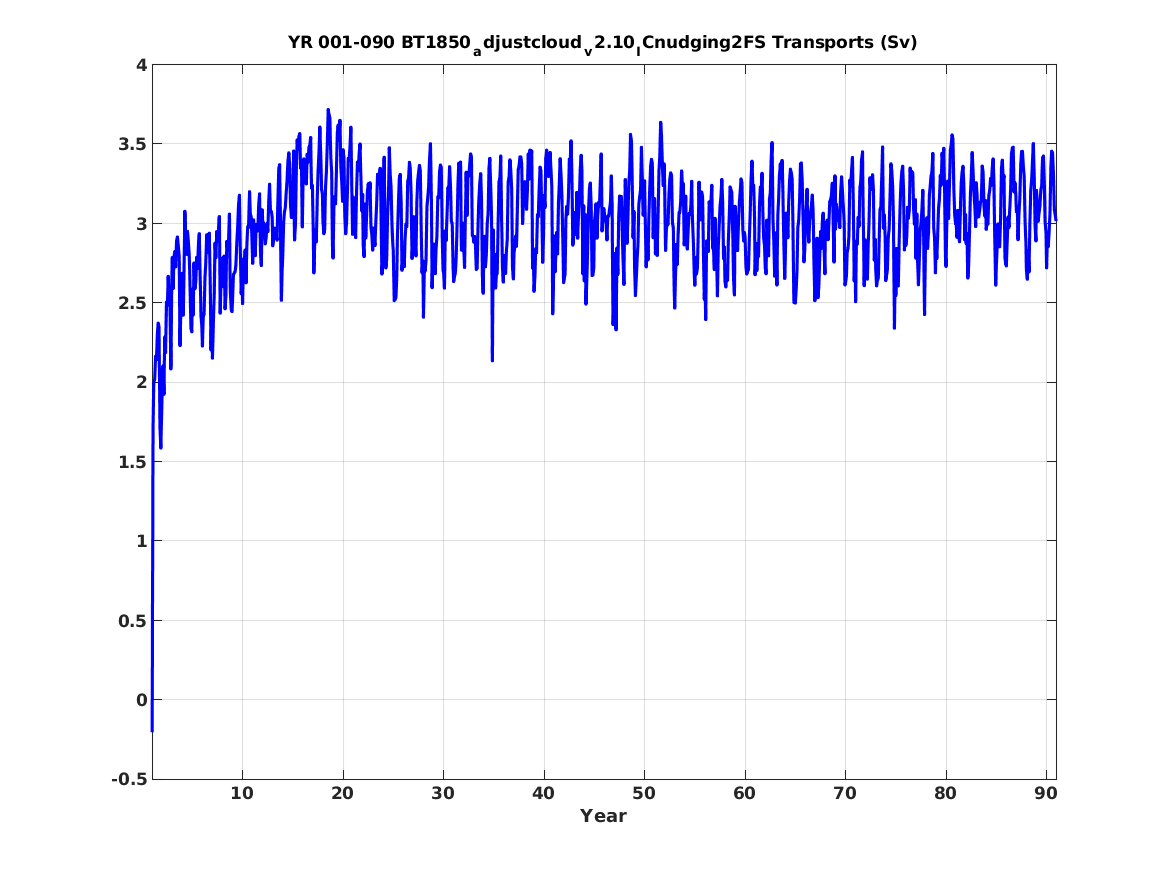Click the x-axis tick label '70'

pos(845,794)
